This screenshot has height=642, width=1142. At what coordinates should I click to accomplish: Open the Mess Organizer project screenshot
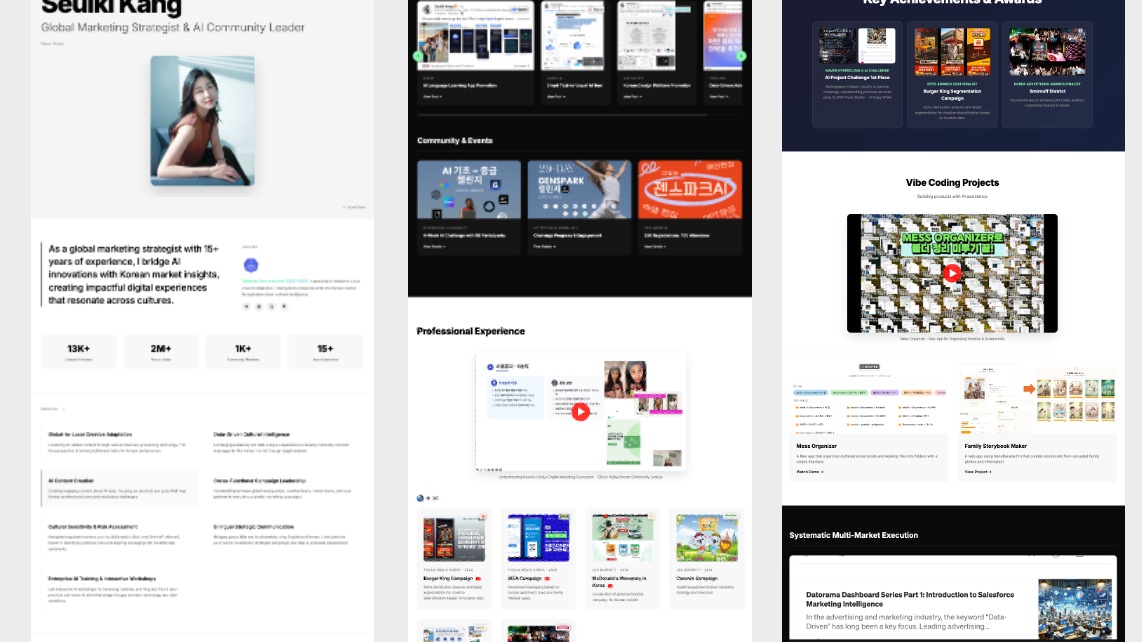pyautogui.click(x=869, y=398)
